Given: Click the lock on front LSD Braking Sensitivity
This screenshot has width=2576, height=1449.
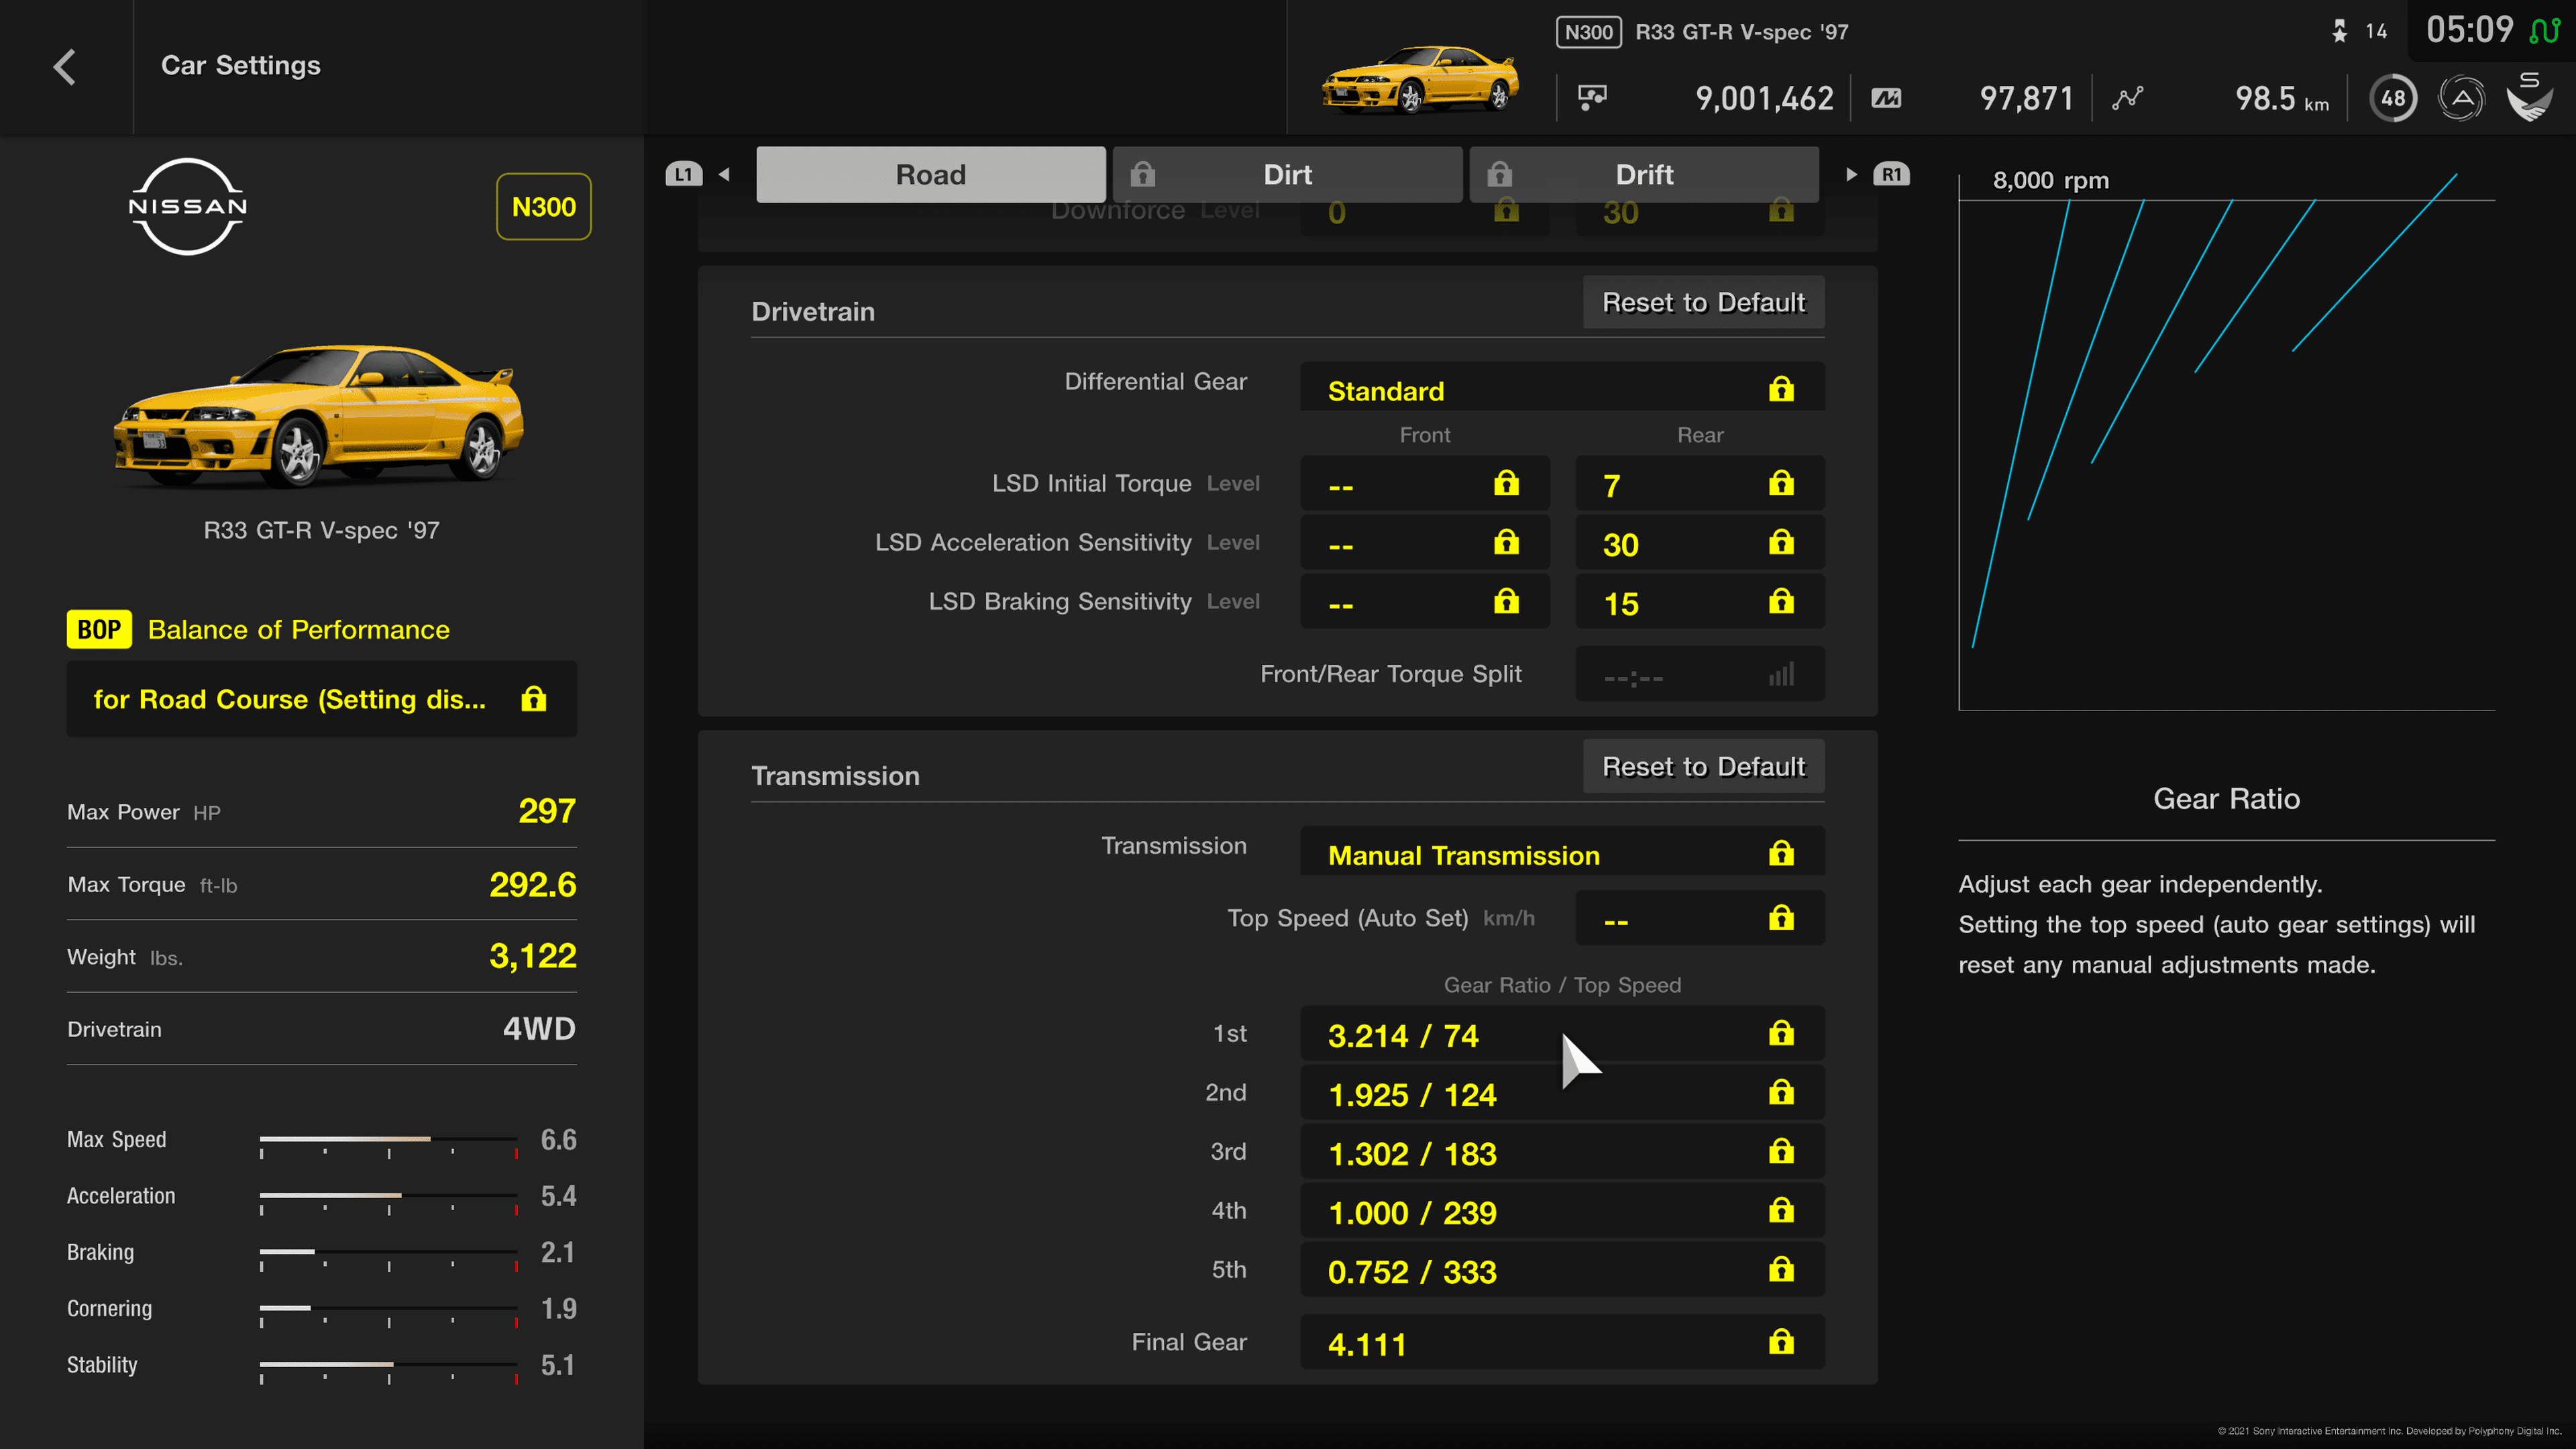Looking at the screenshot, I should point(1506,601).
